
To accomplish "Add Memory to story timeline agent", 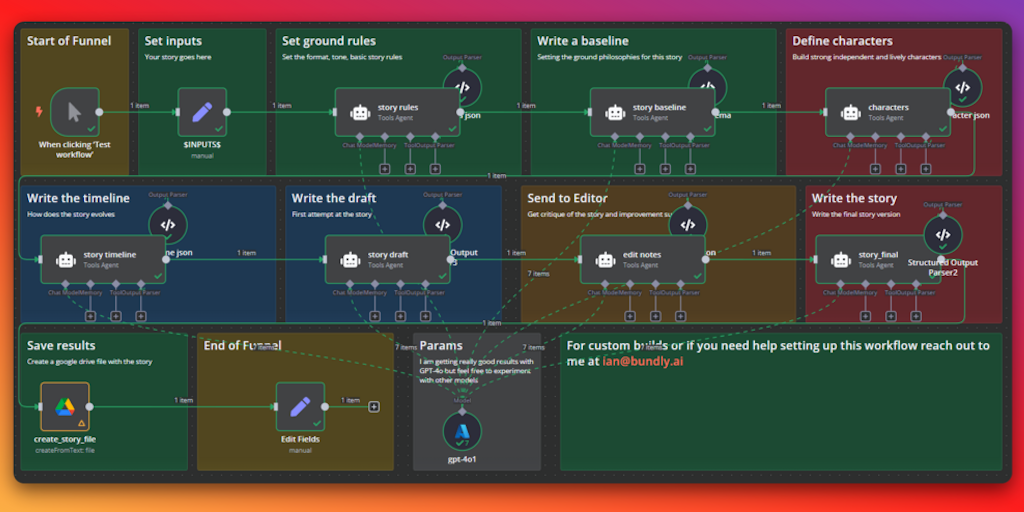I will pyautogui.click(x=90, y=316).
